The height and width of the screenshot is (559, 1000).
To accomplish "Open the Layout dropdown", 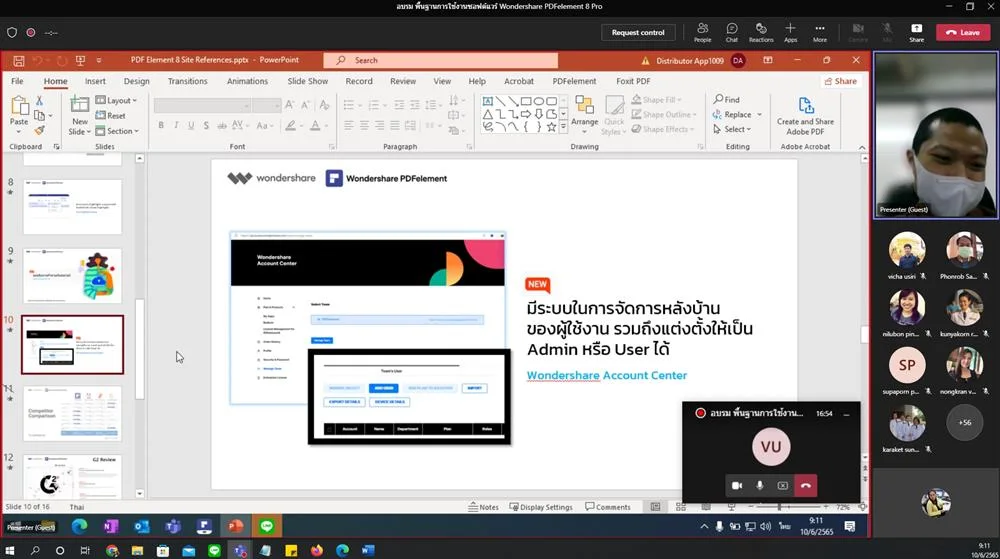I will [x=116, y=100].
